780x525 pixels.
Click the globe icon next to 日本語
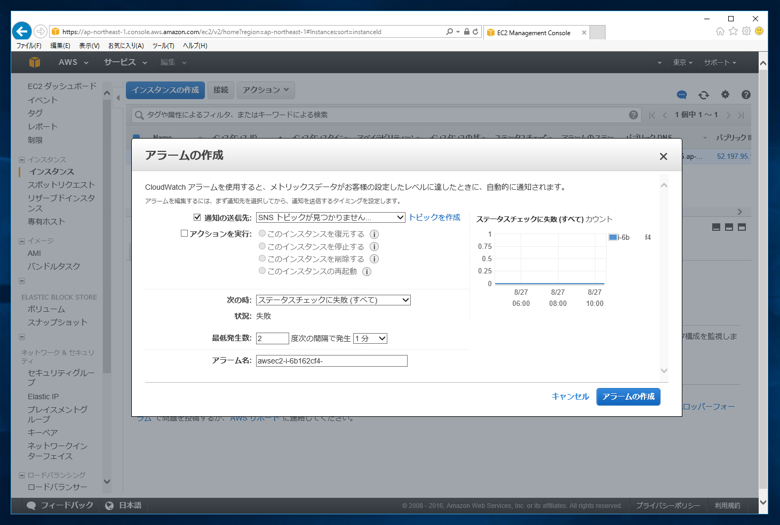point(109,506)
